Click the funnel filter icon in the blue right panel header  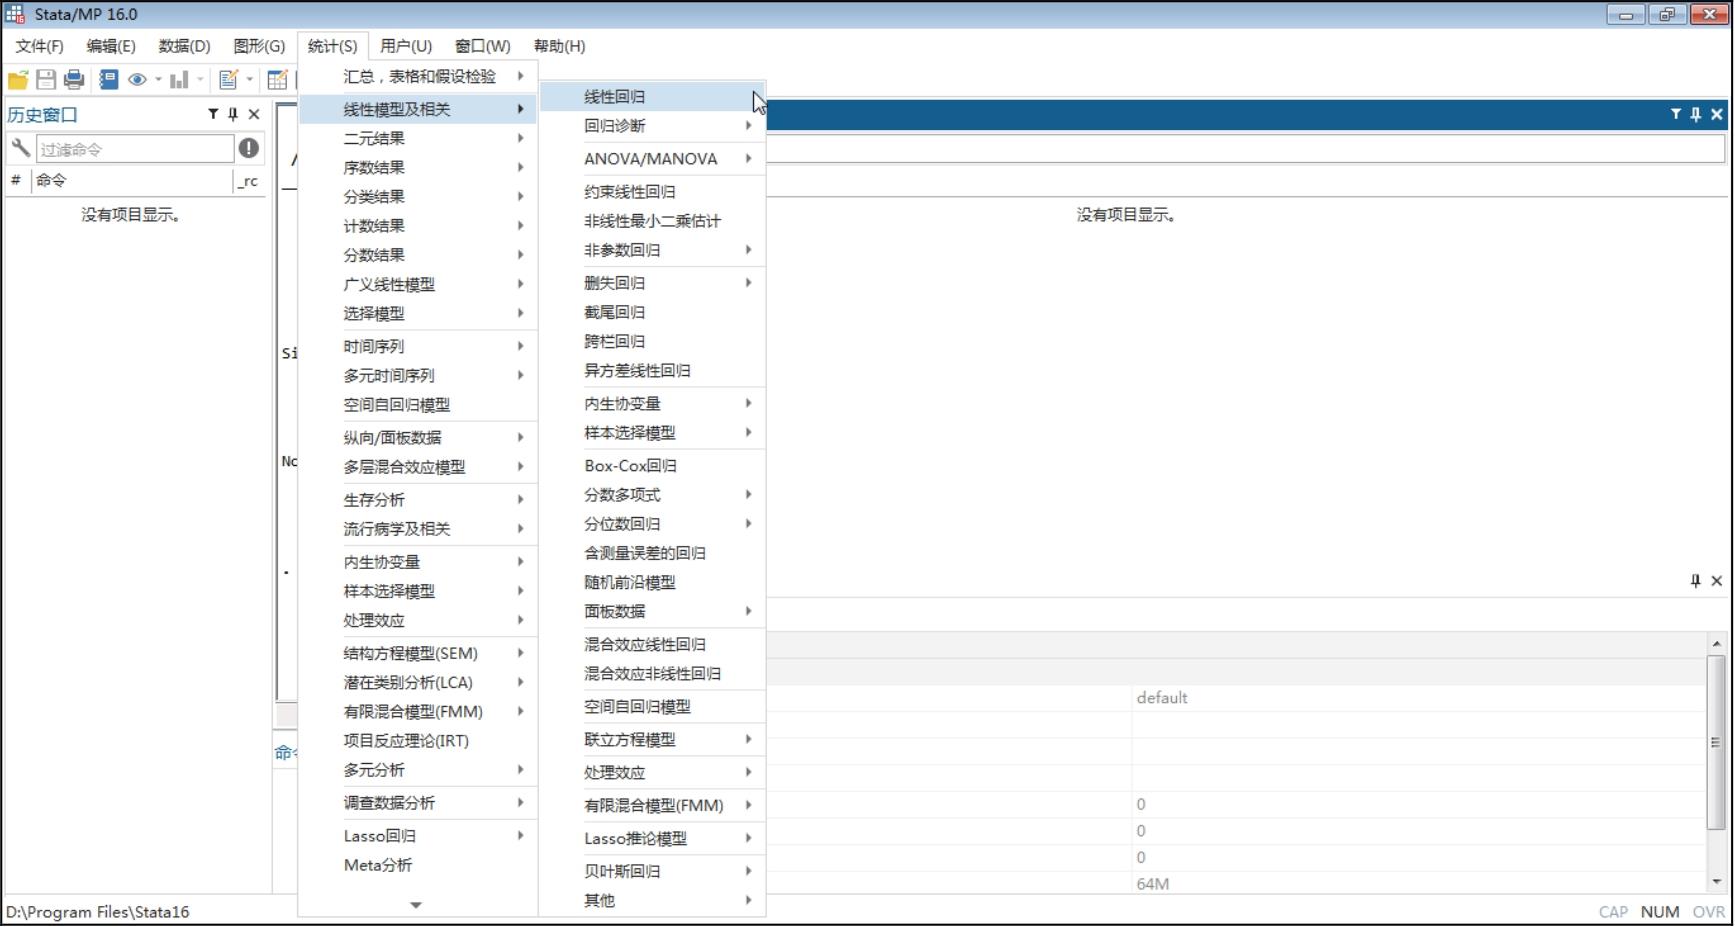1676,114
